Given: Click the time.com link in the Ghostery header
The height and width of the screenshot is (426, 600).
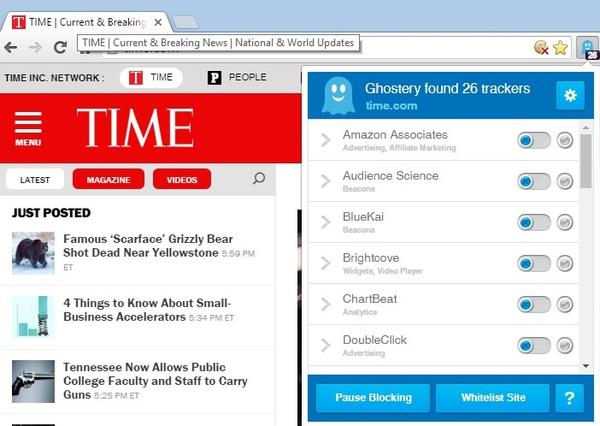Looking at the screenshot, I should tap(391, 106).
